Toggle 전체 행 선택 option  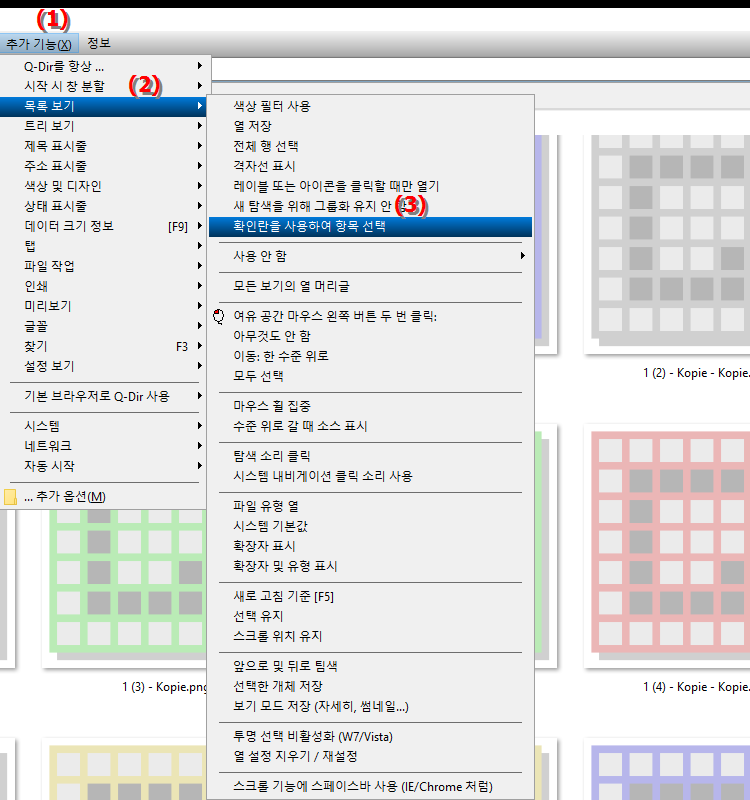[370, 146]
